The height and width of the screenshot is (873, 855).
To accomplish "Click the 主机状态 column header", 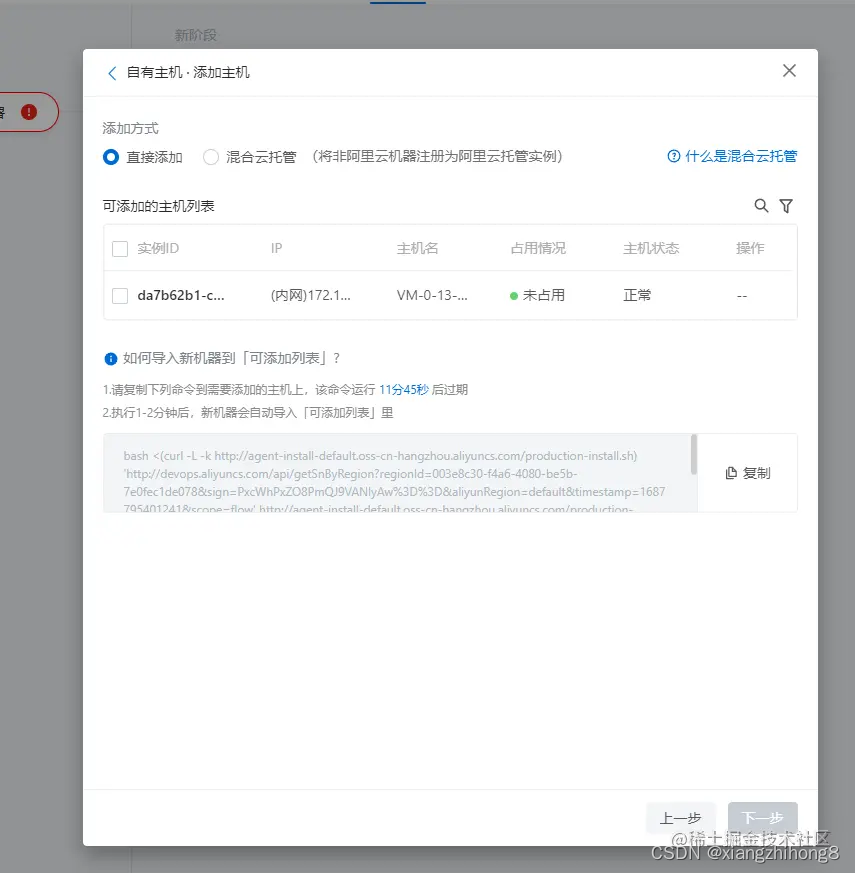I will 651,248.
